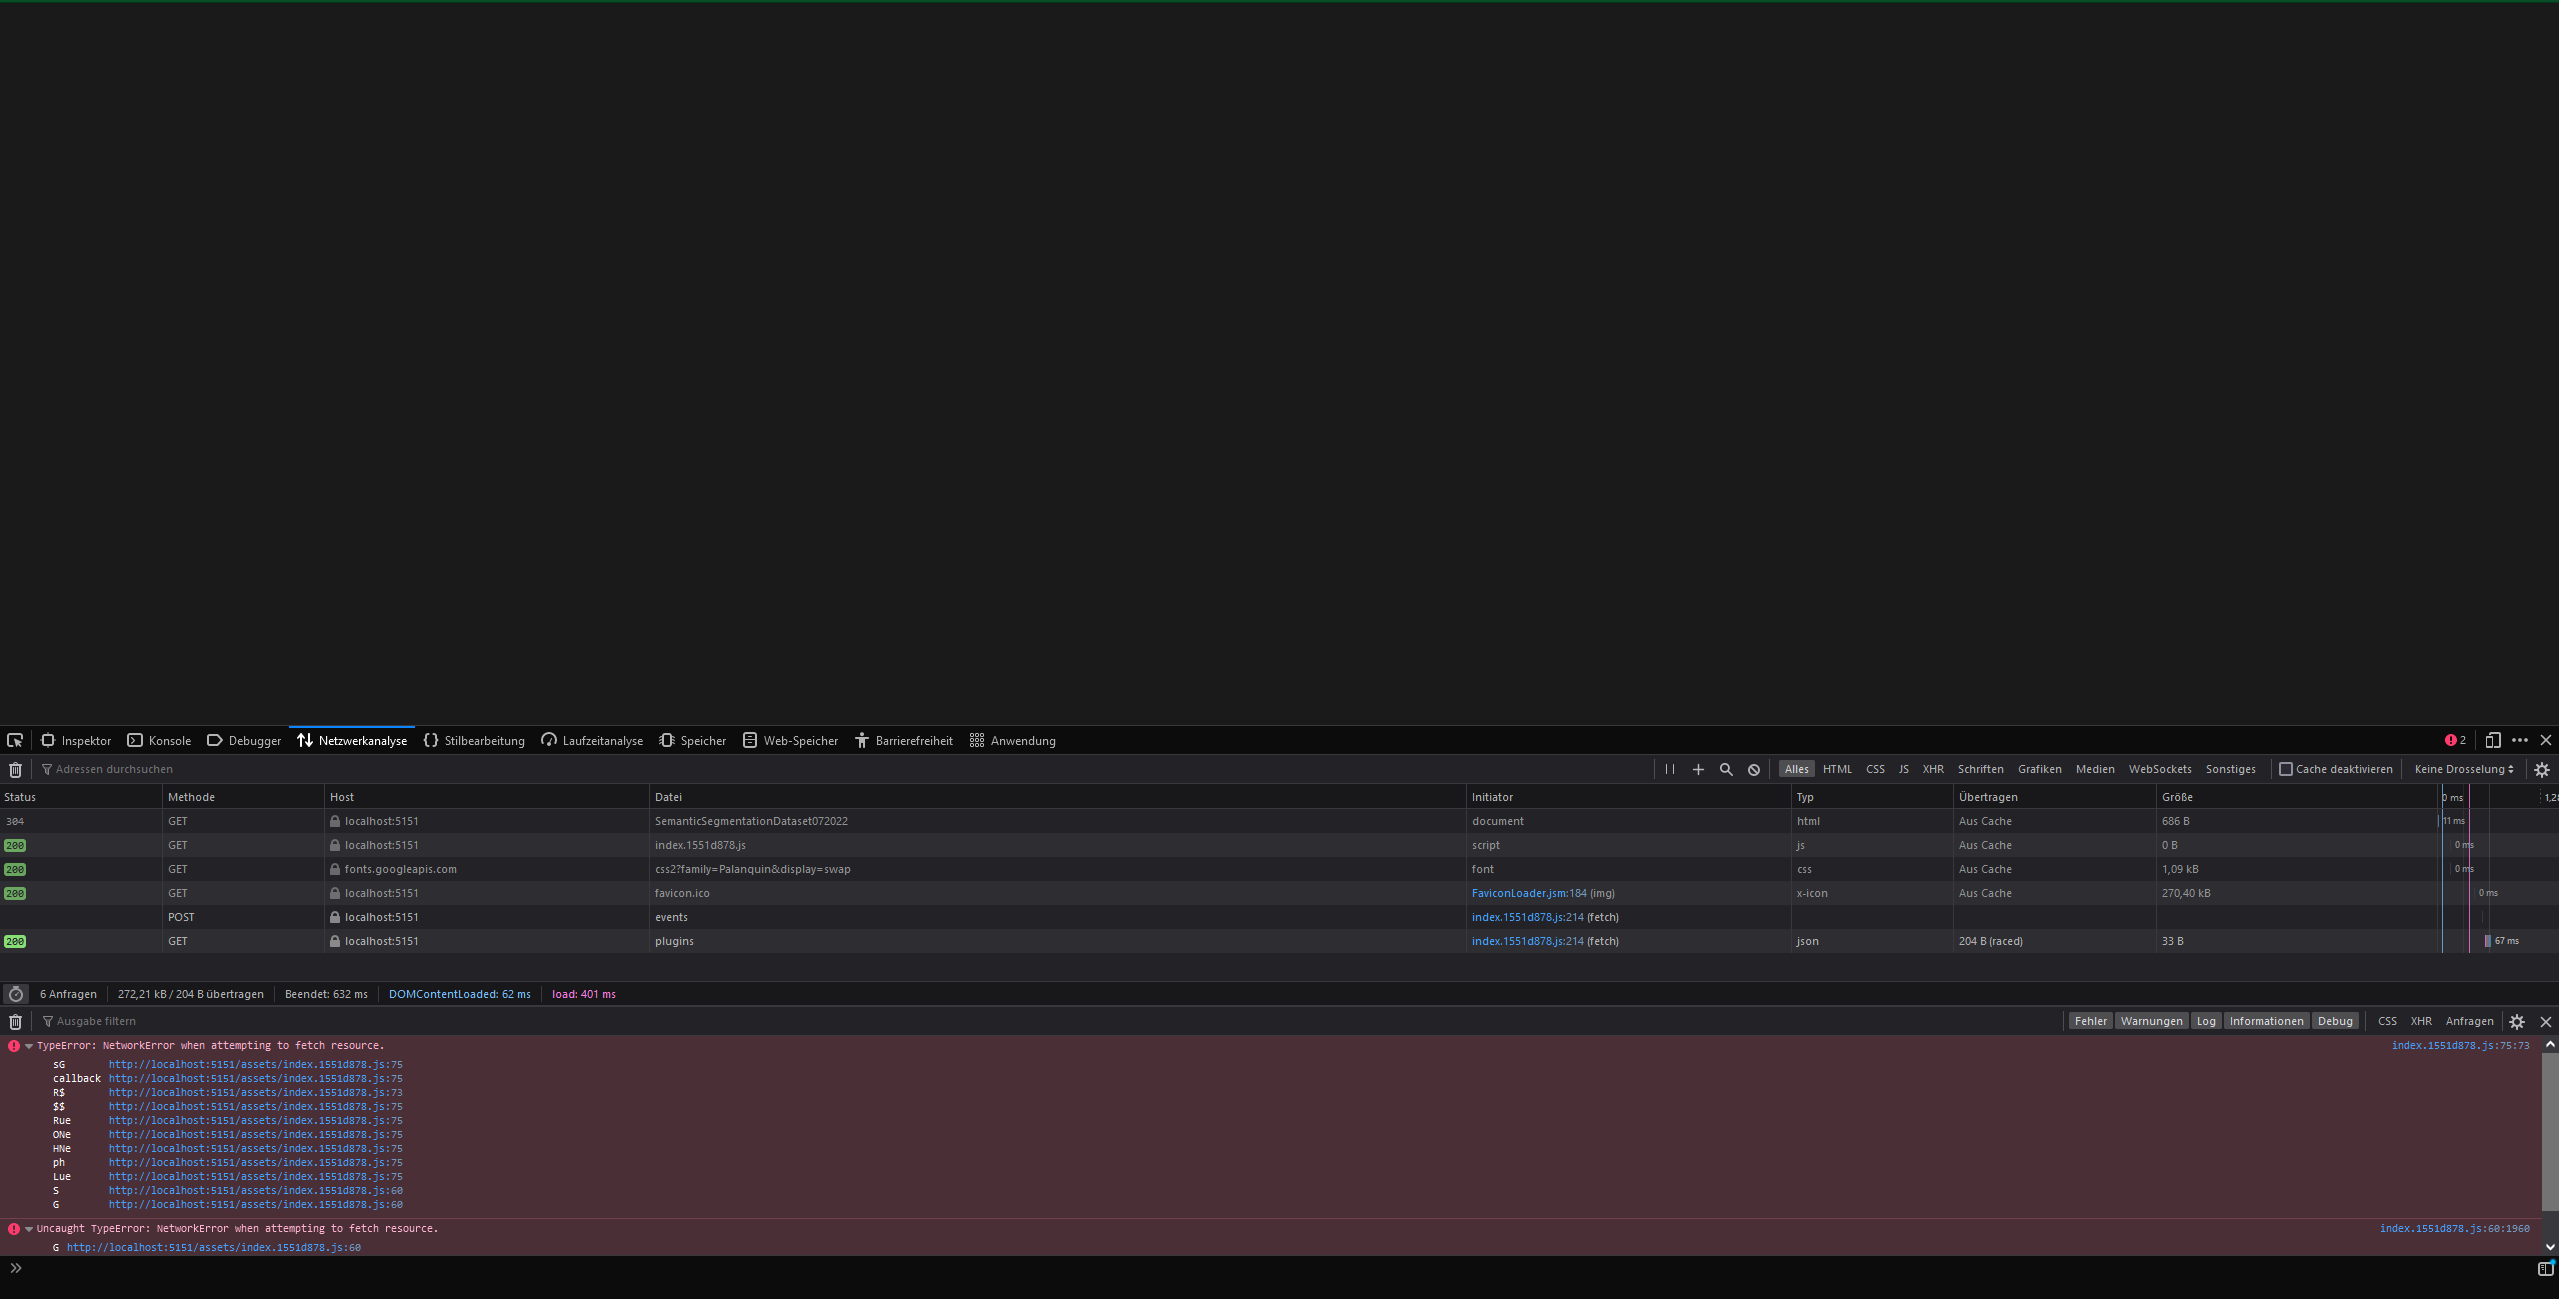Clear the console output

15,1021
